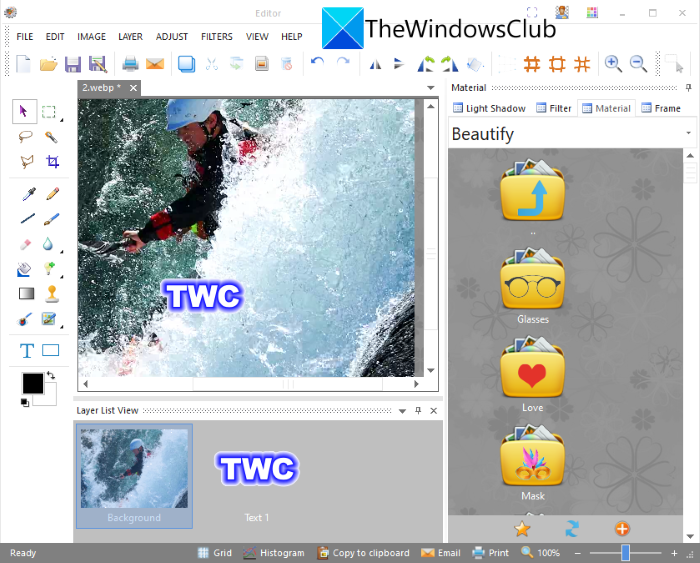Screen dimensions: 700x563
Task: Open the ADJUST menu
Action: (x=171, y=37)
